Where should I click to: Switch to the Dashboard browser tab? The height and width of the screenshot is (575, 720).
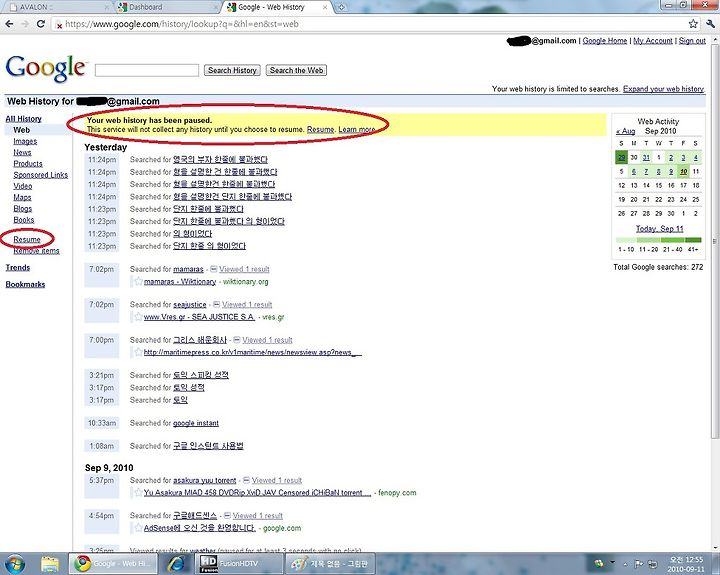pos(167,7)
